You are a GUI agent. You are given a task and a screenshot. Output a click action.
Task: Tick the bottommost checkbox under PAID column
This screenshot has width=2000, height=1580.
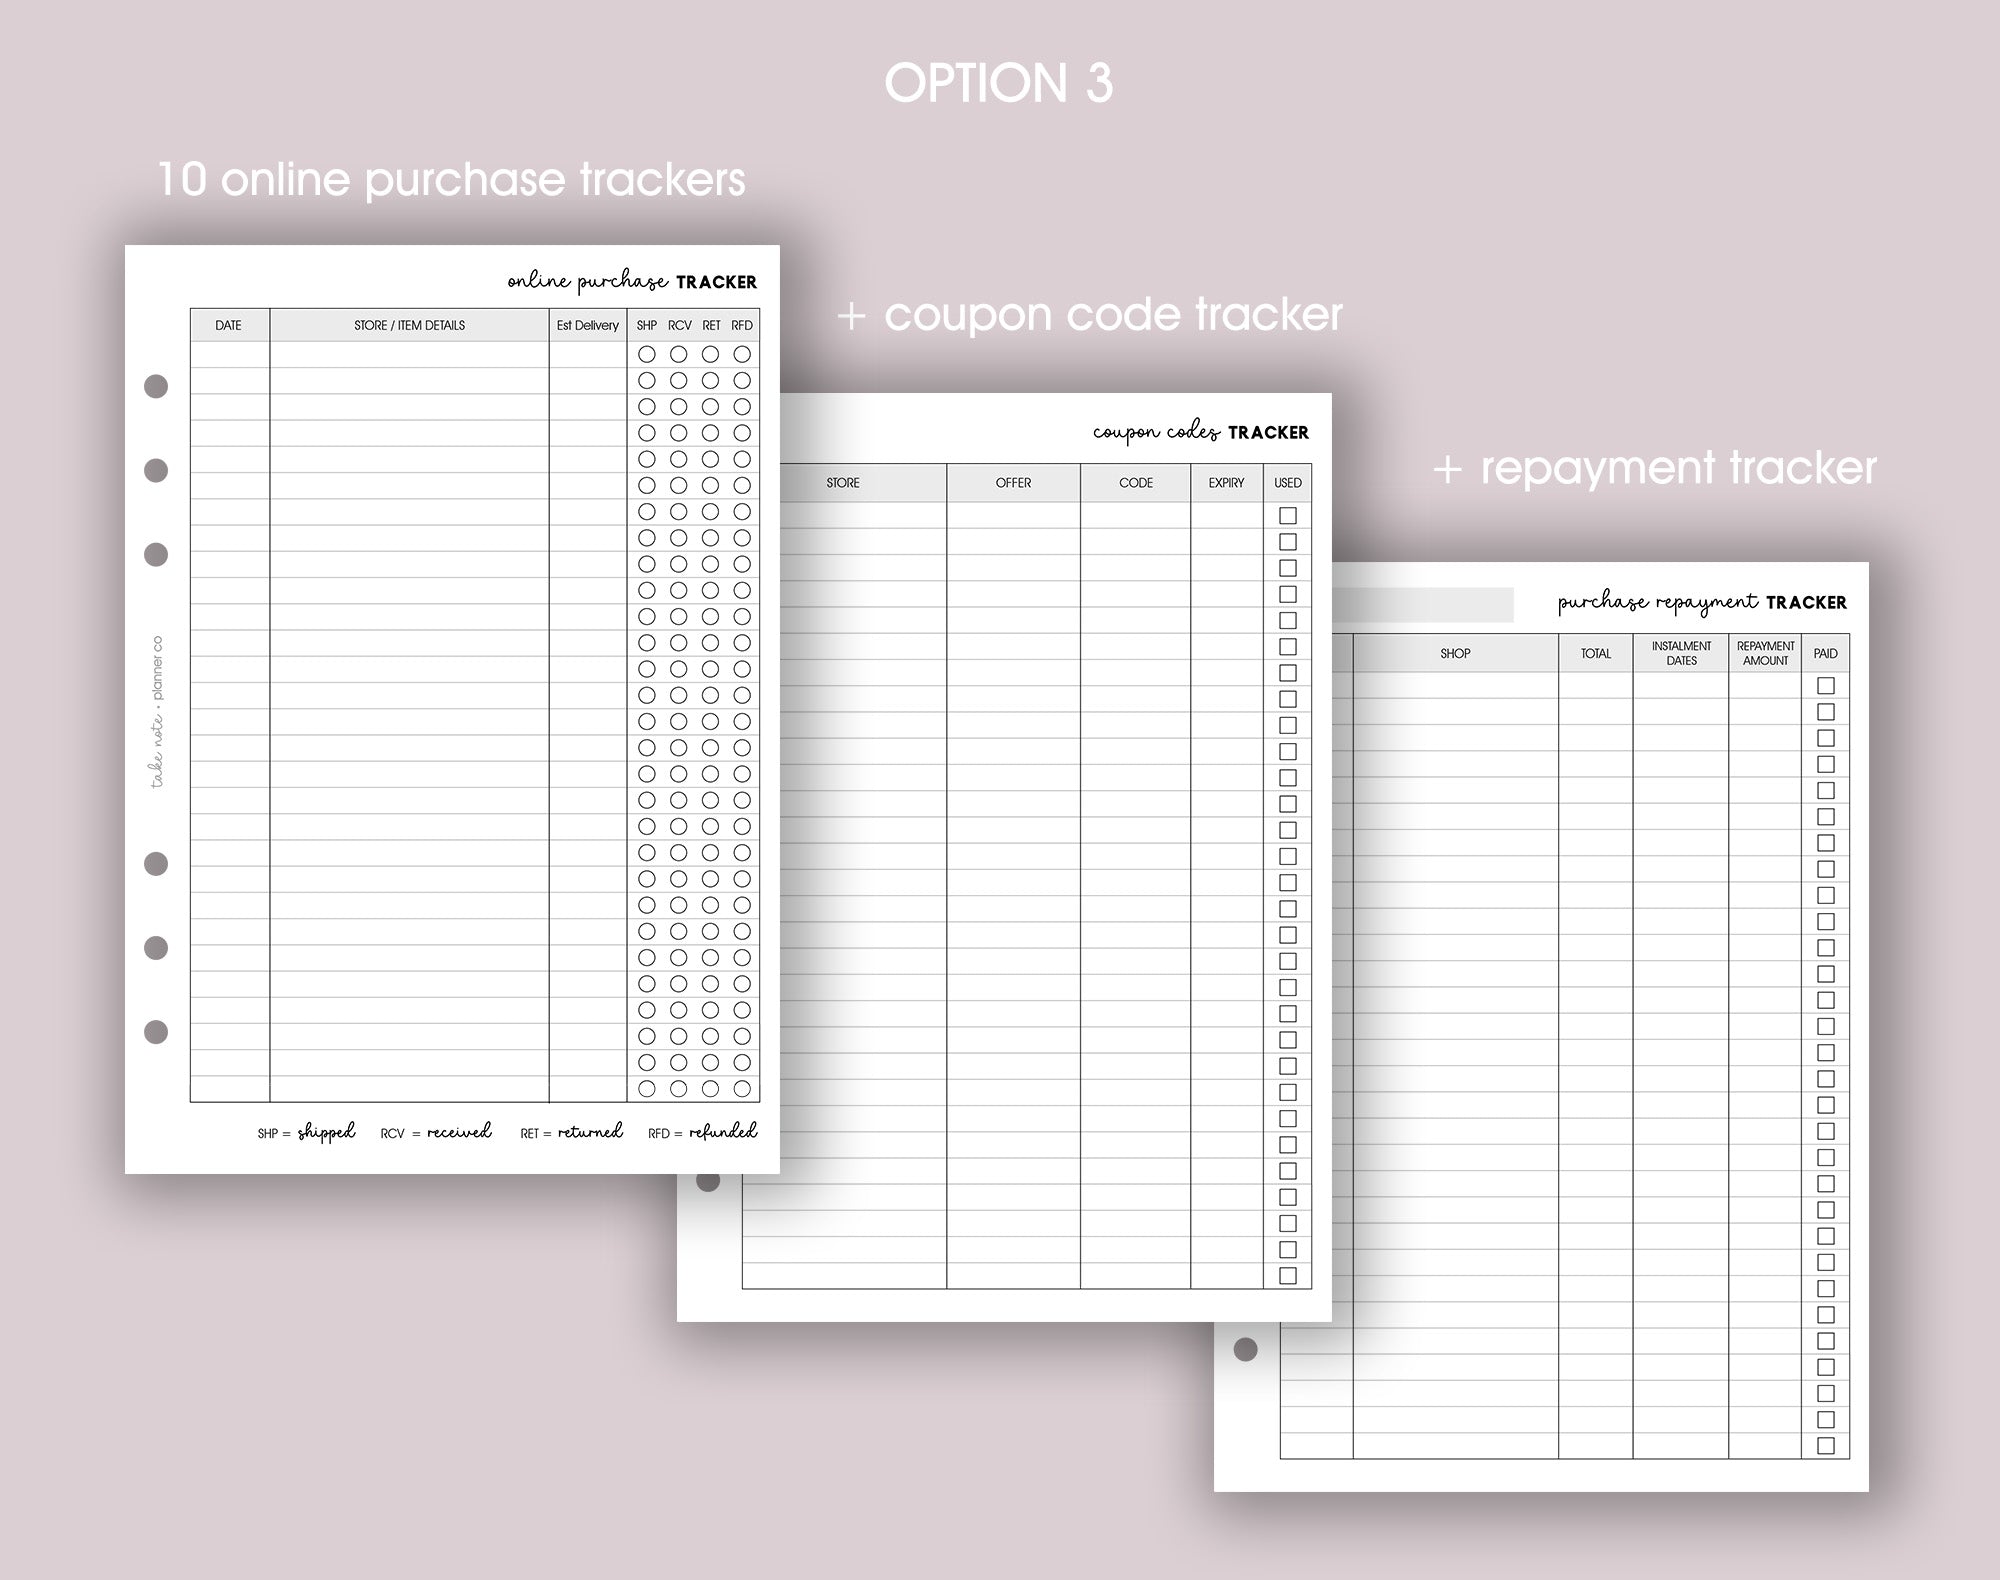tap(1826, 1446)
